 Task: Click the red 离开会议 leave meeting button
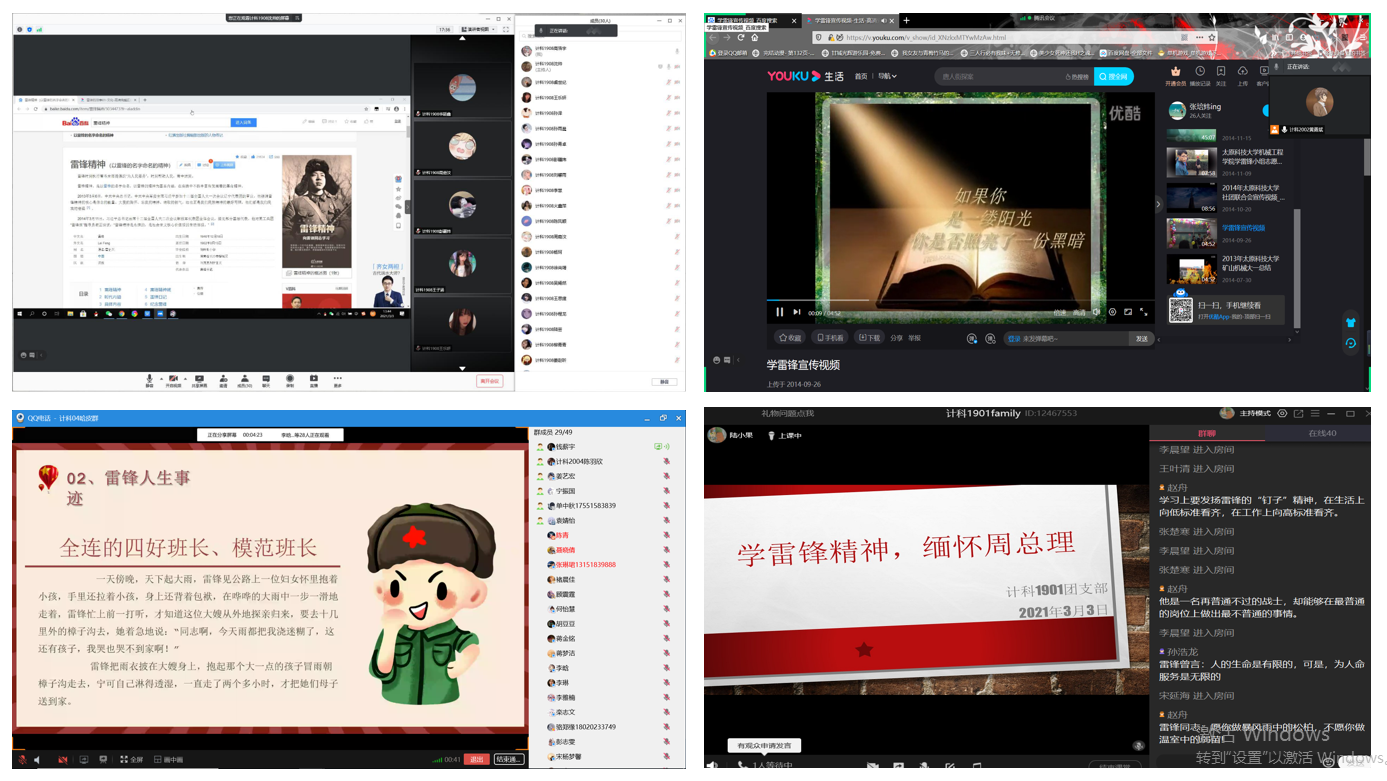(489, 381)
